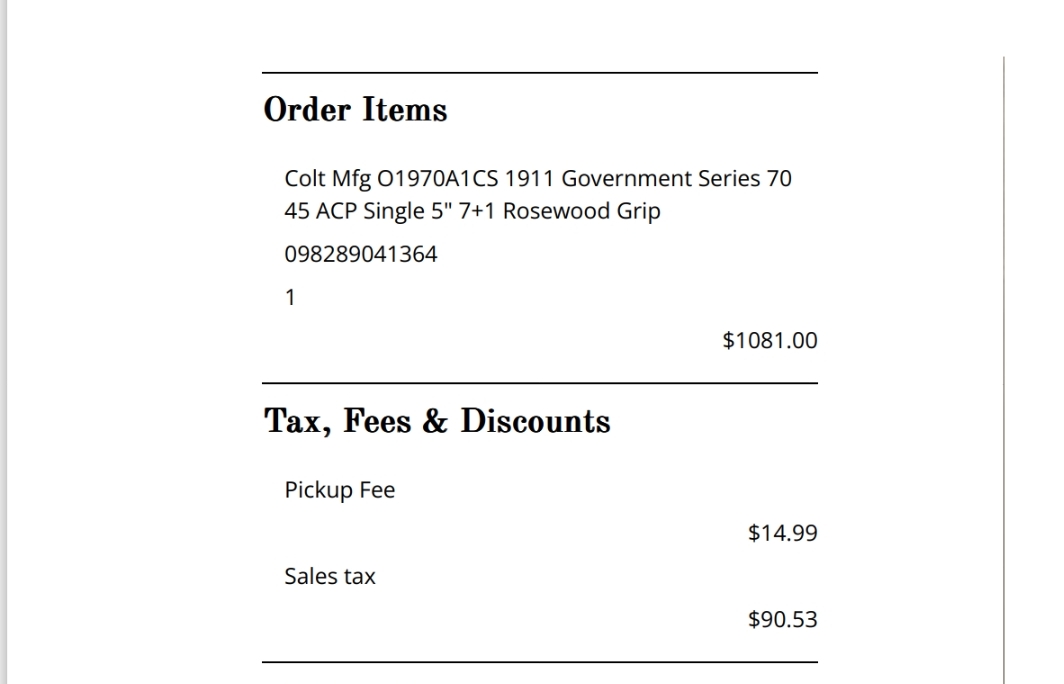Image resolution: width=1064 pixels, height=684 pixels.
Task: Click the quantity value 1
Action: click(x=290, y=297)
